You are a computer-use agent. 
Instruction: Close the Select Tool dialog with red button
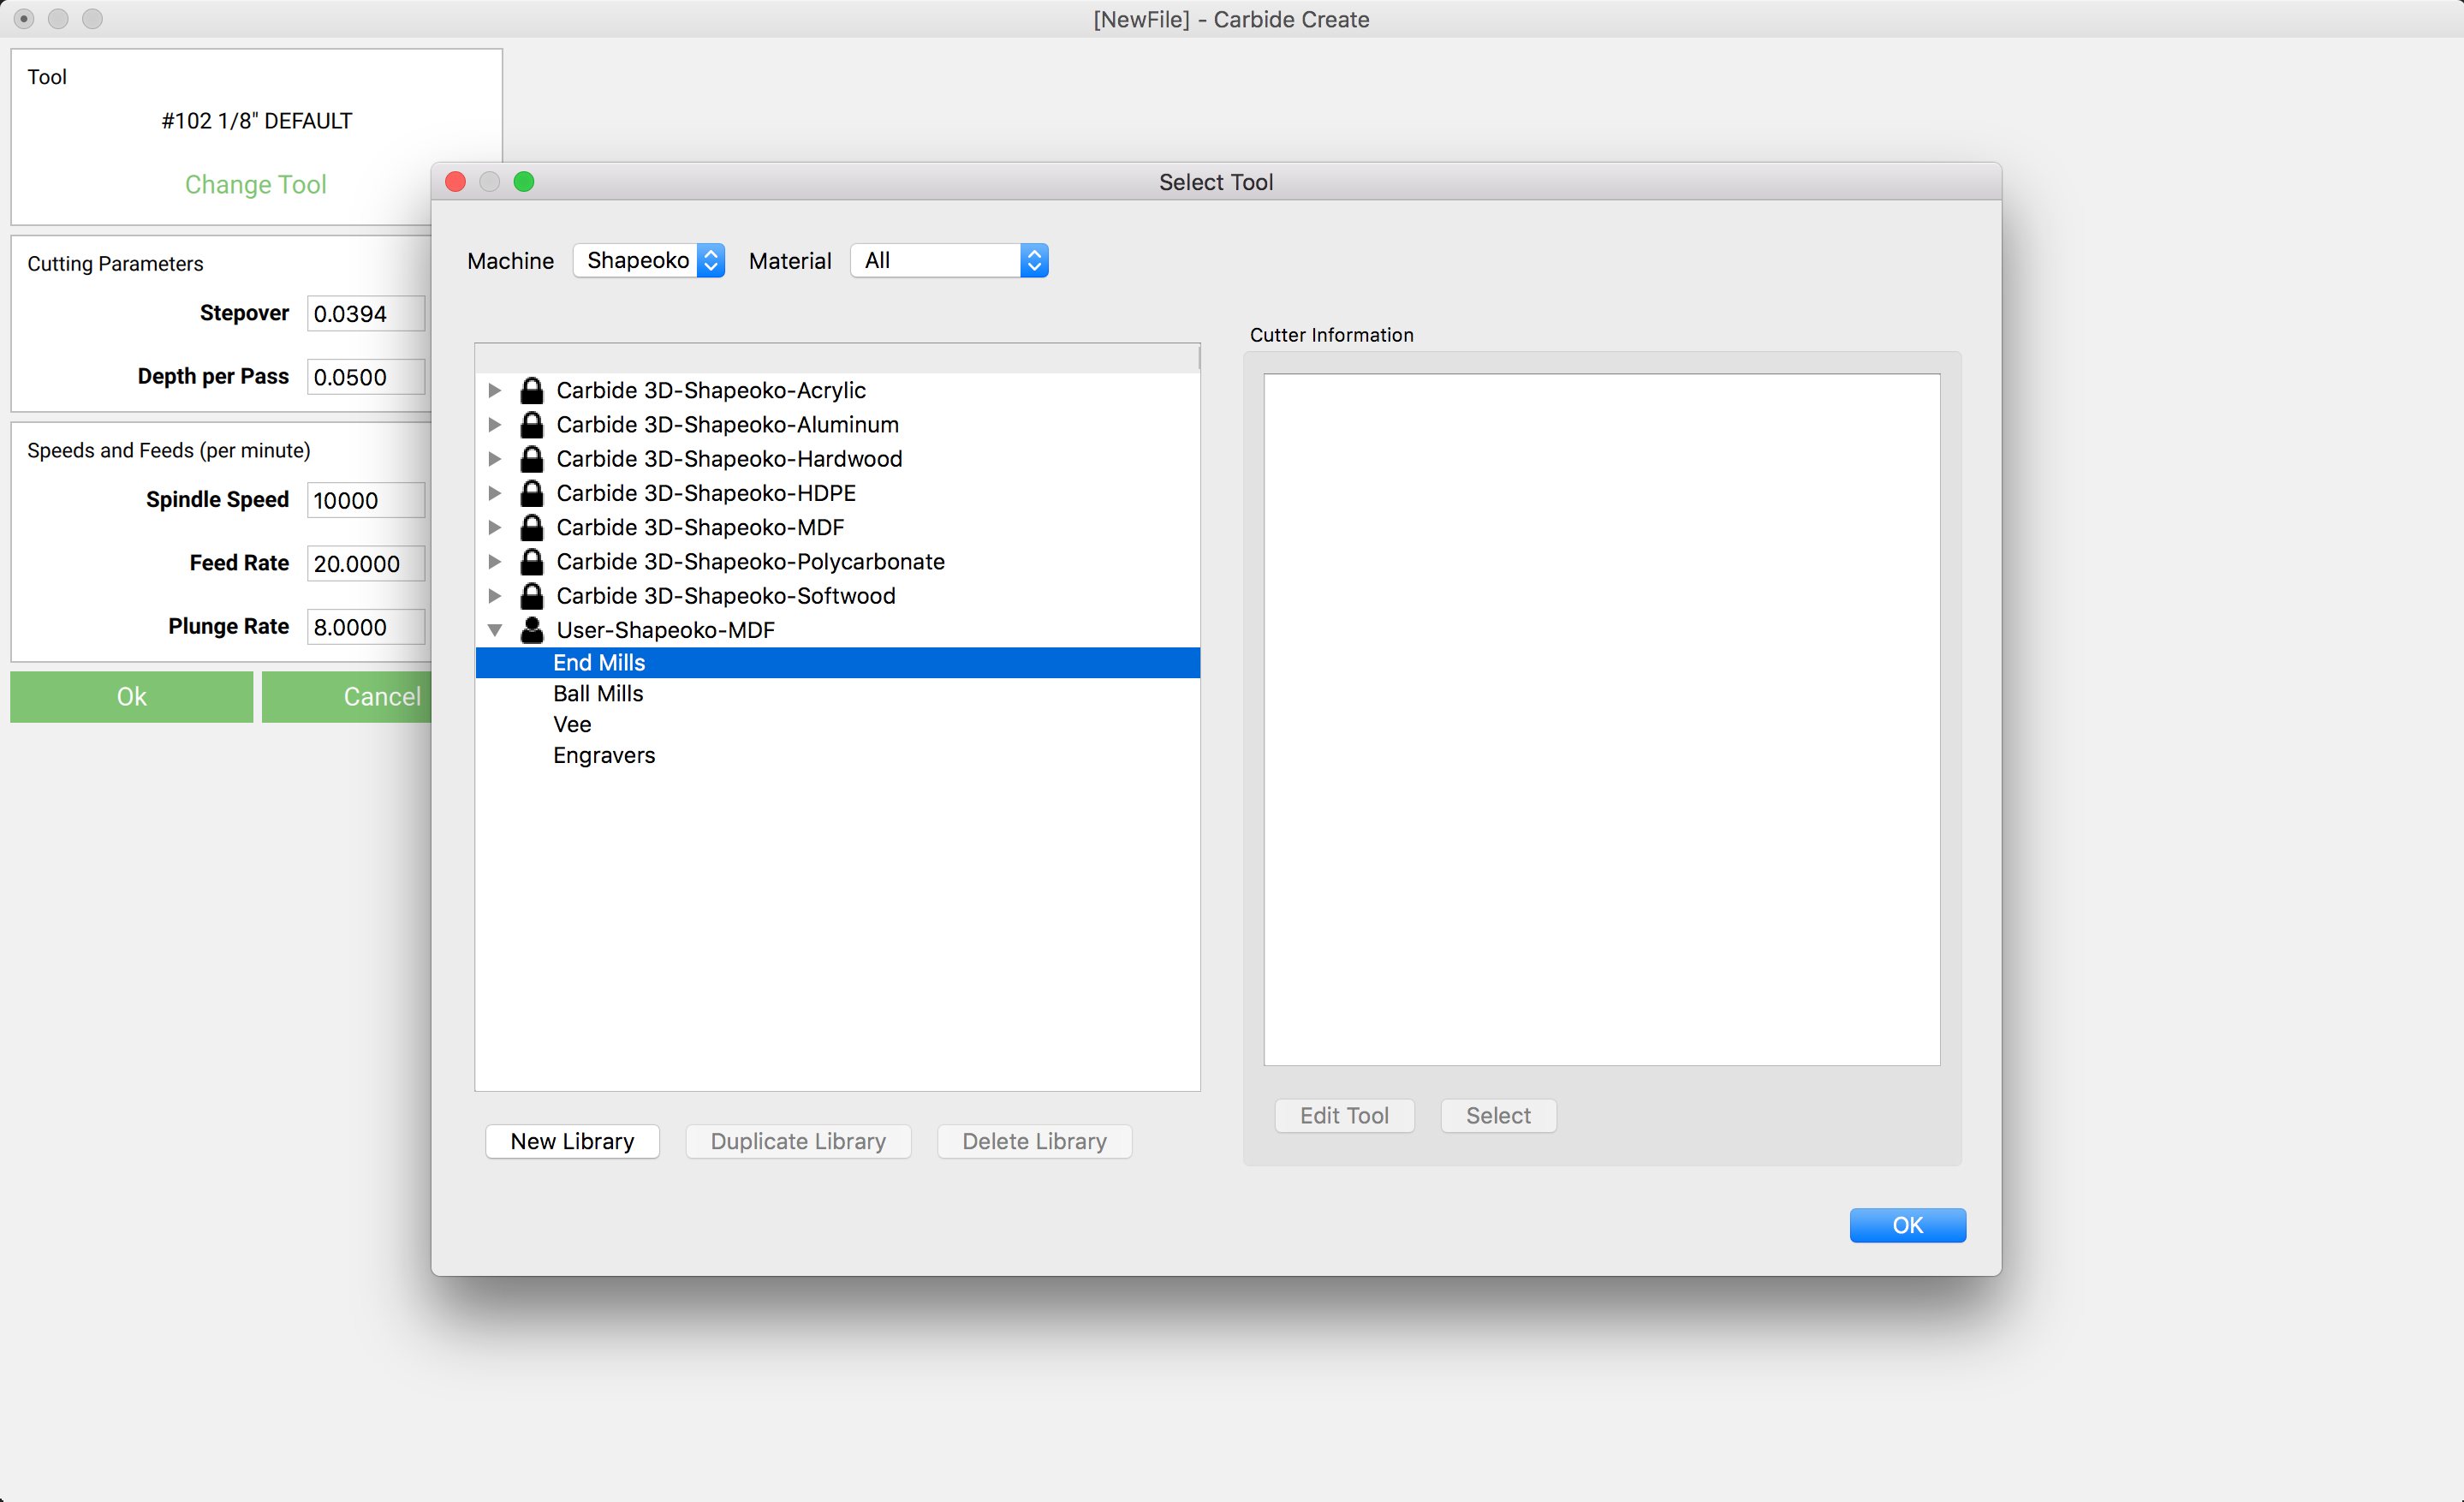(x=456, y=181)
